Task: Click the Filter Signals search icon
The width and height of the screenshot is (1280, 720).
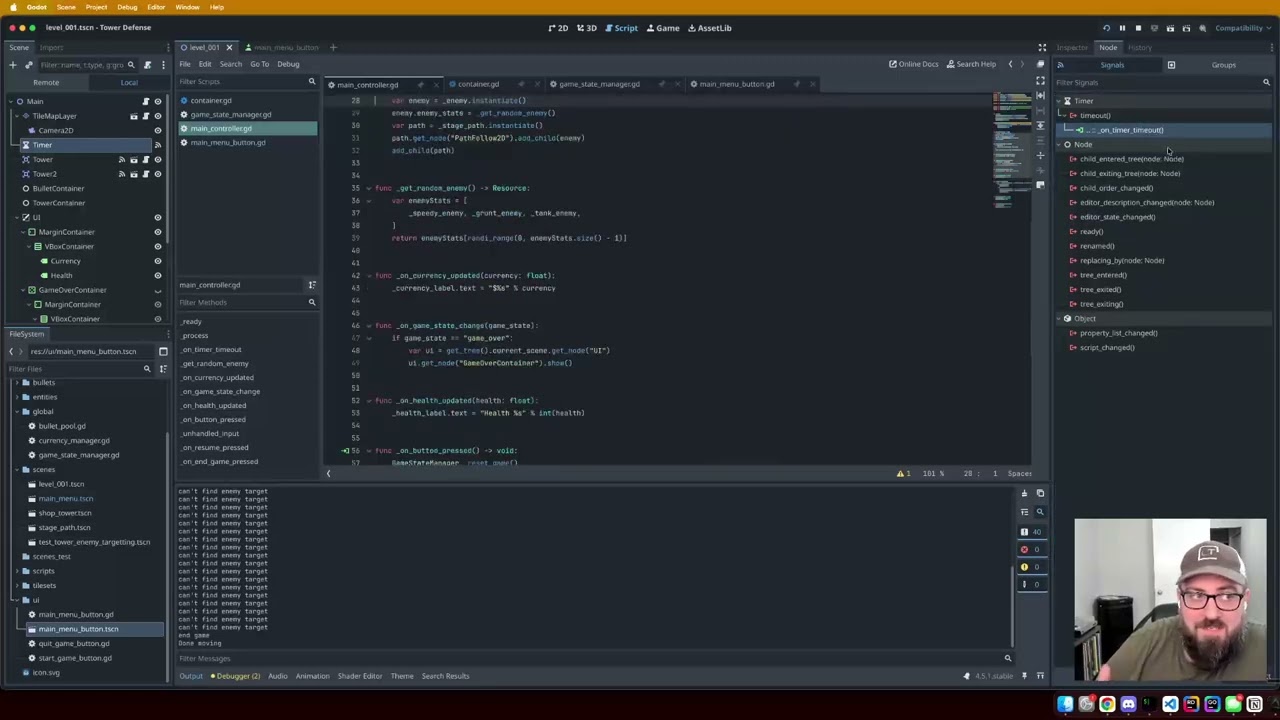Action: 1266,83
